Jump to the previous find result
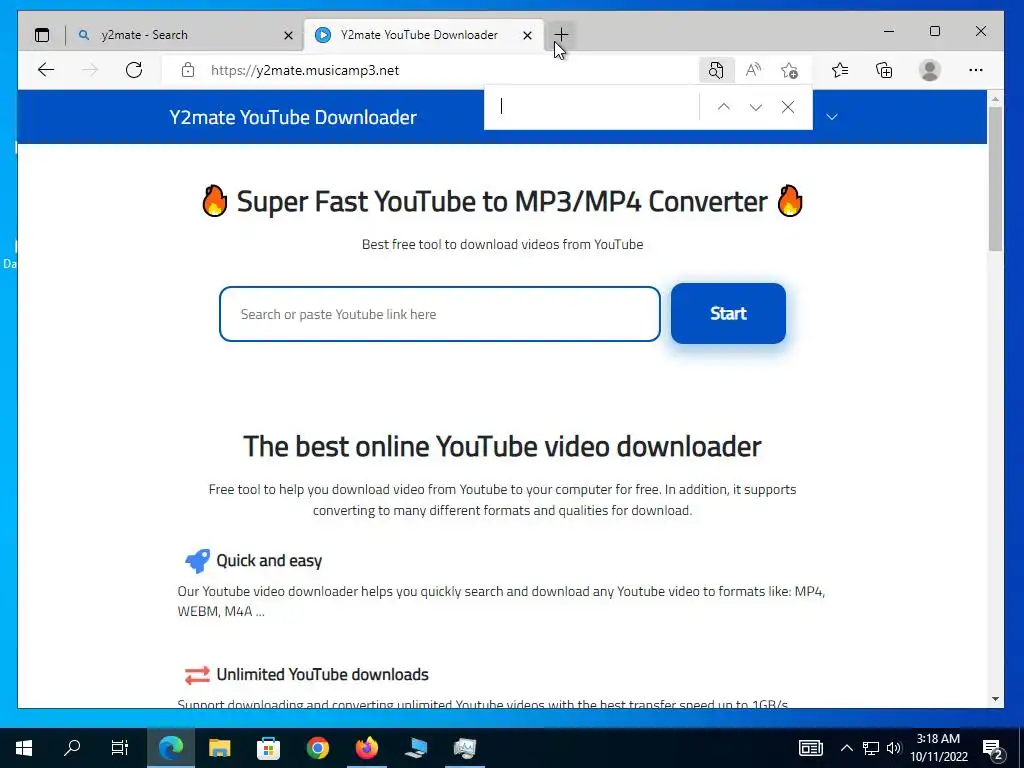 tap(724, 107)
